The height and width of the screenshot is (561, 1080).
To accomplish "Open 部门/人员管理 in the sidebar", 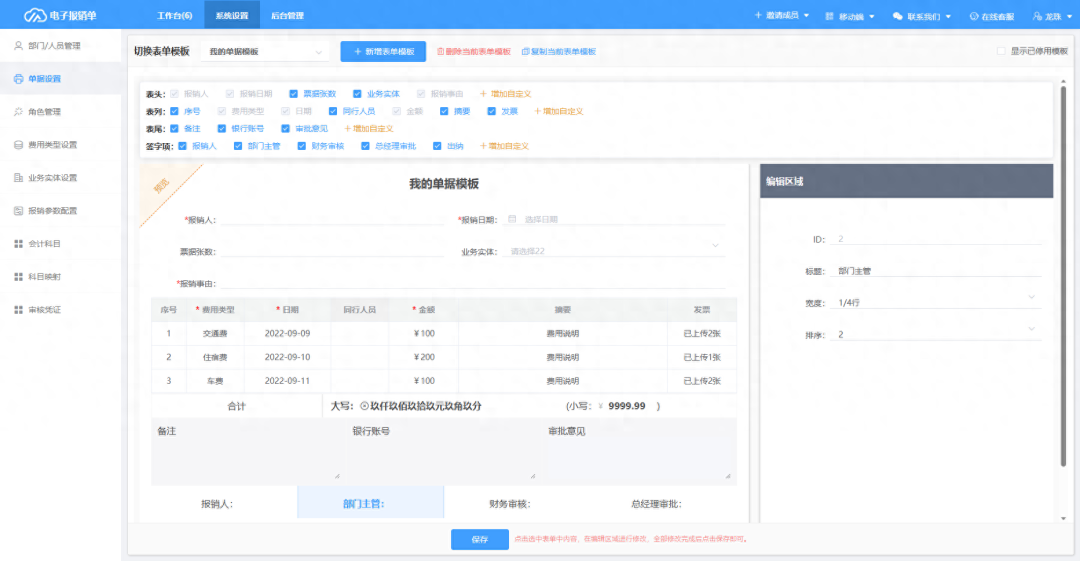I will click(61, 45).
